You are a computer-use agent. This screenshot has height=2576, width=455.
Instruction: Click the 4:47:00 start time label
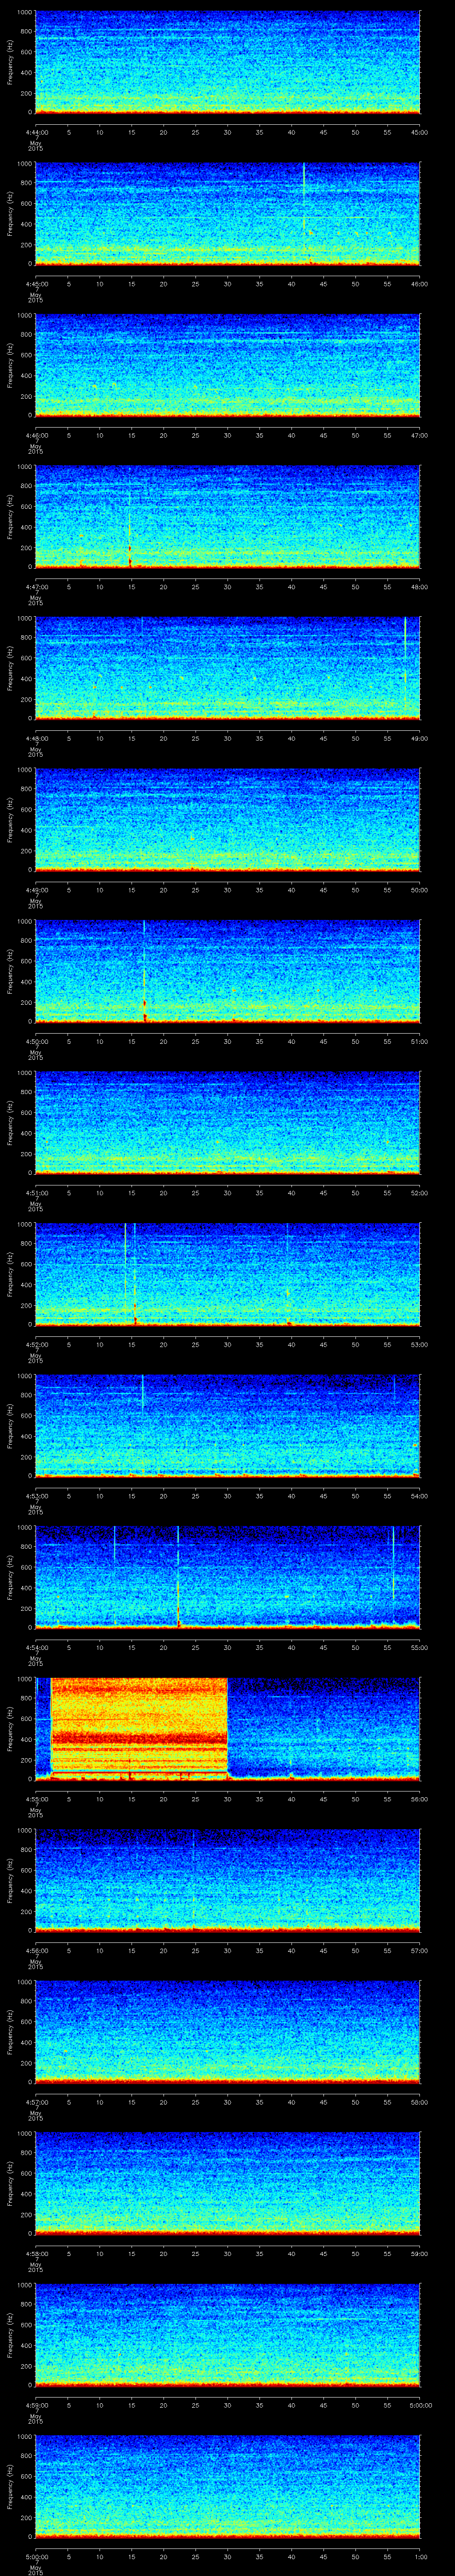click(36, 586)
